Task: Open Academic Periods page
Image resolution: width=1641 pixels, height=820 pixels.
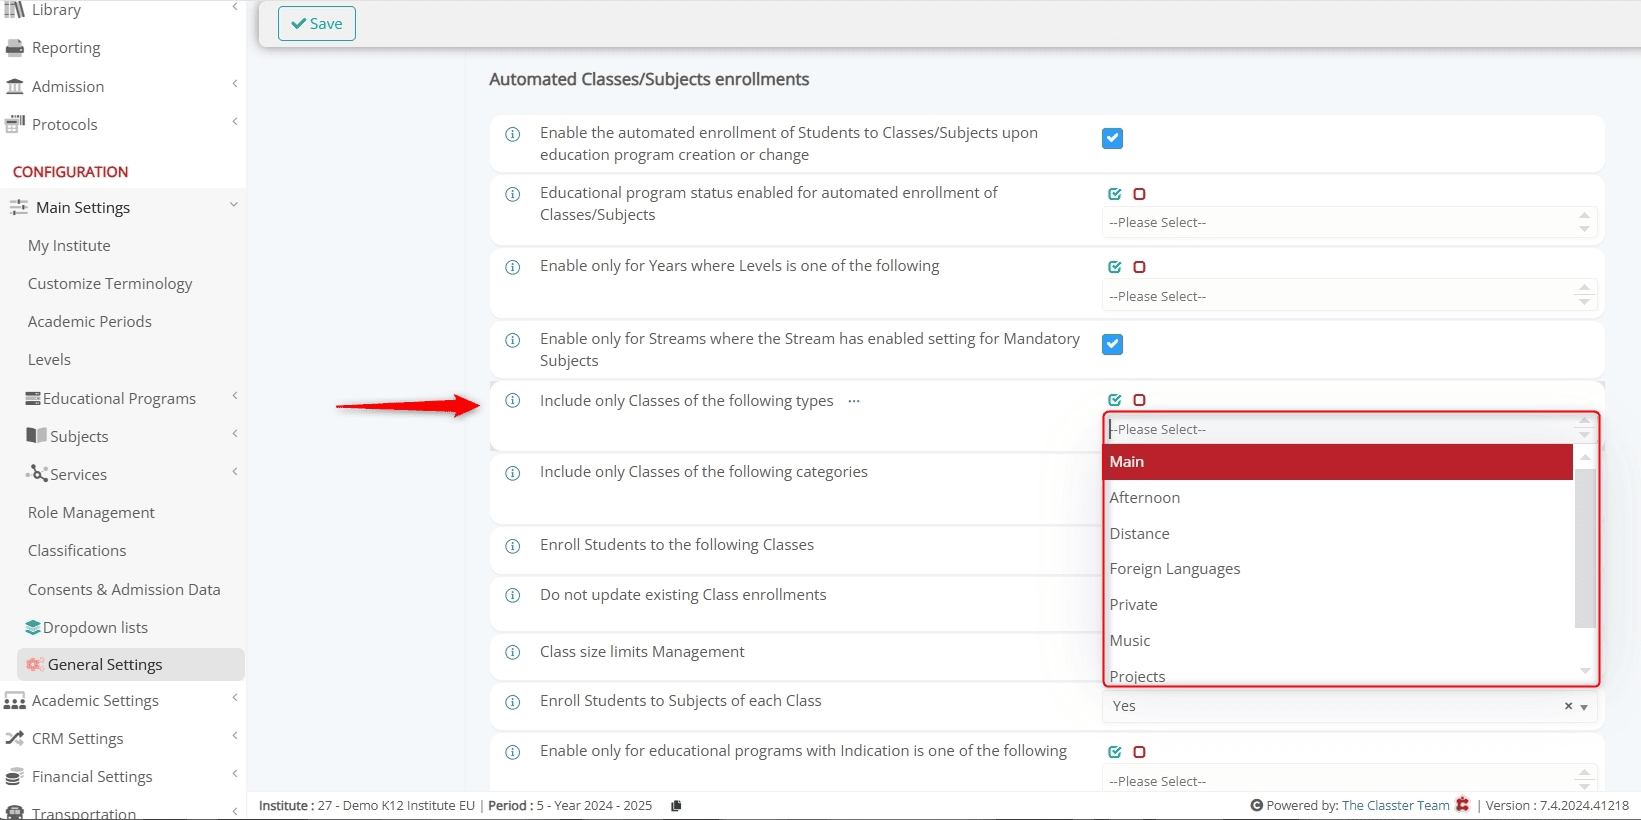Action: 90,322
